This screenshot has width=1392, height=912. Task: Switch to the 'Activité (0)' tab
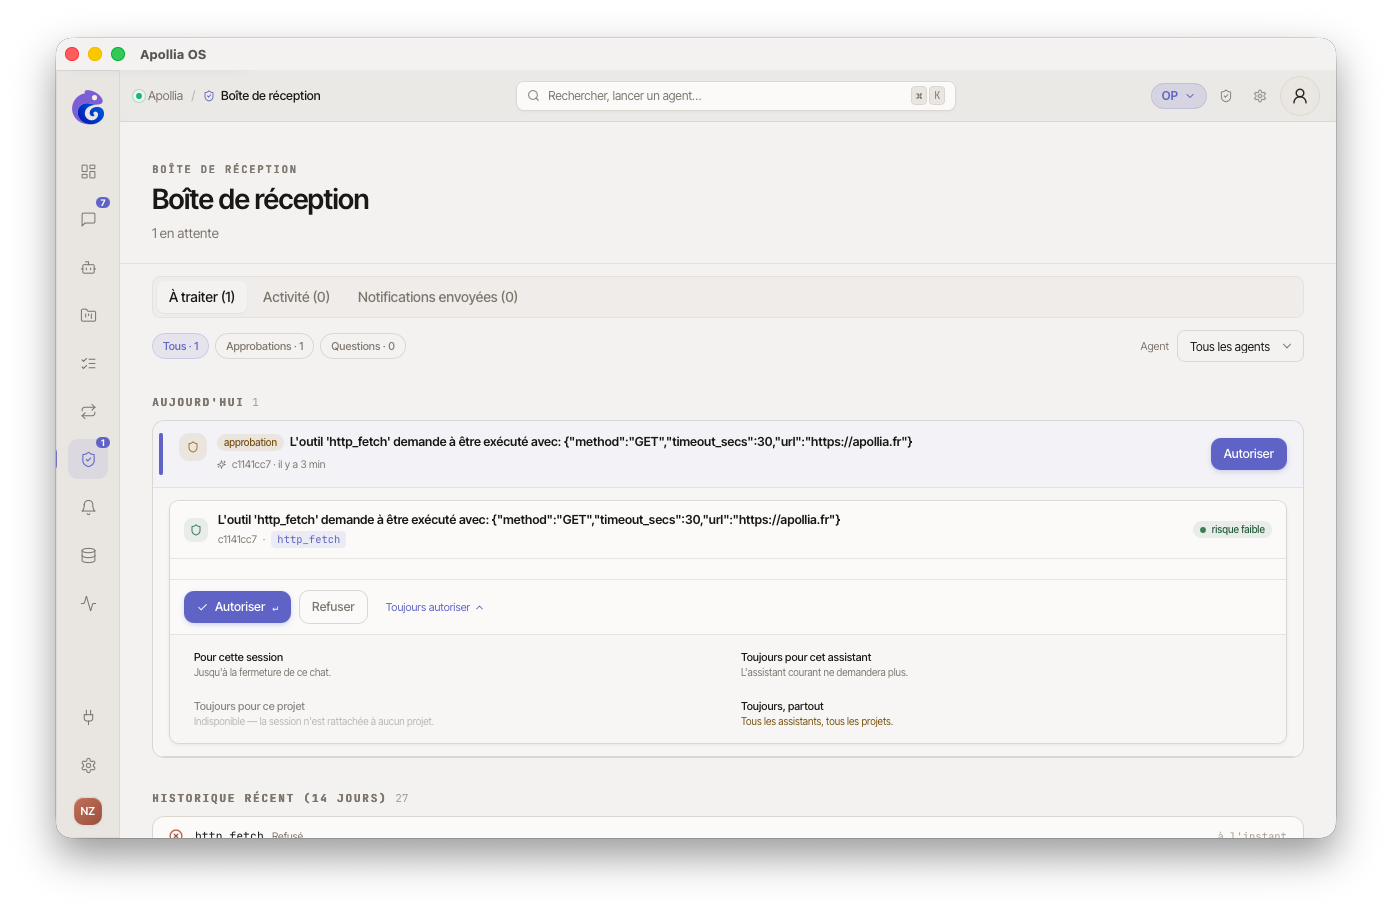coord(296,297)
